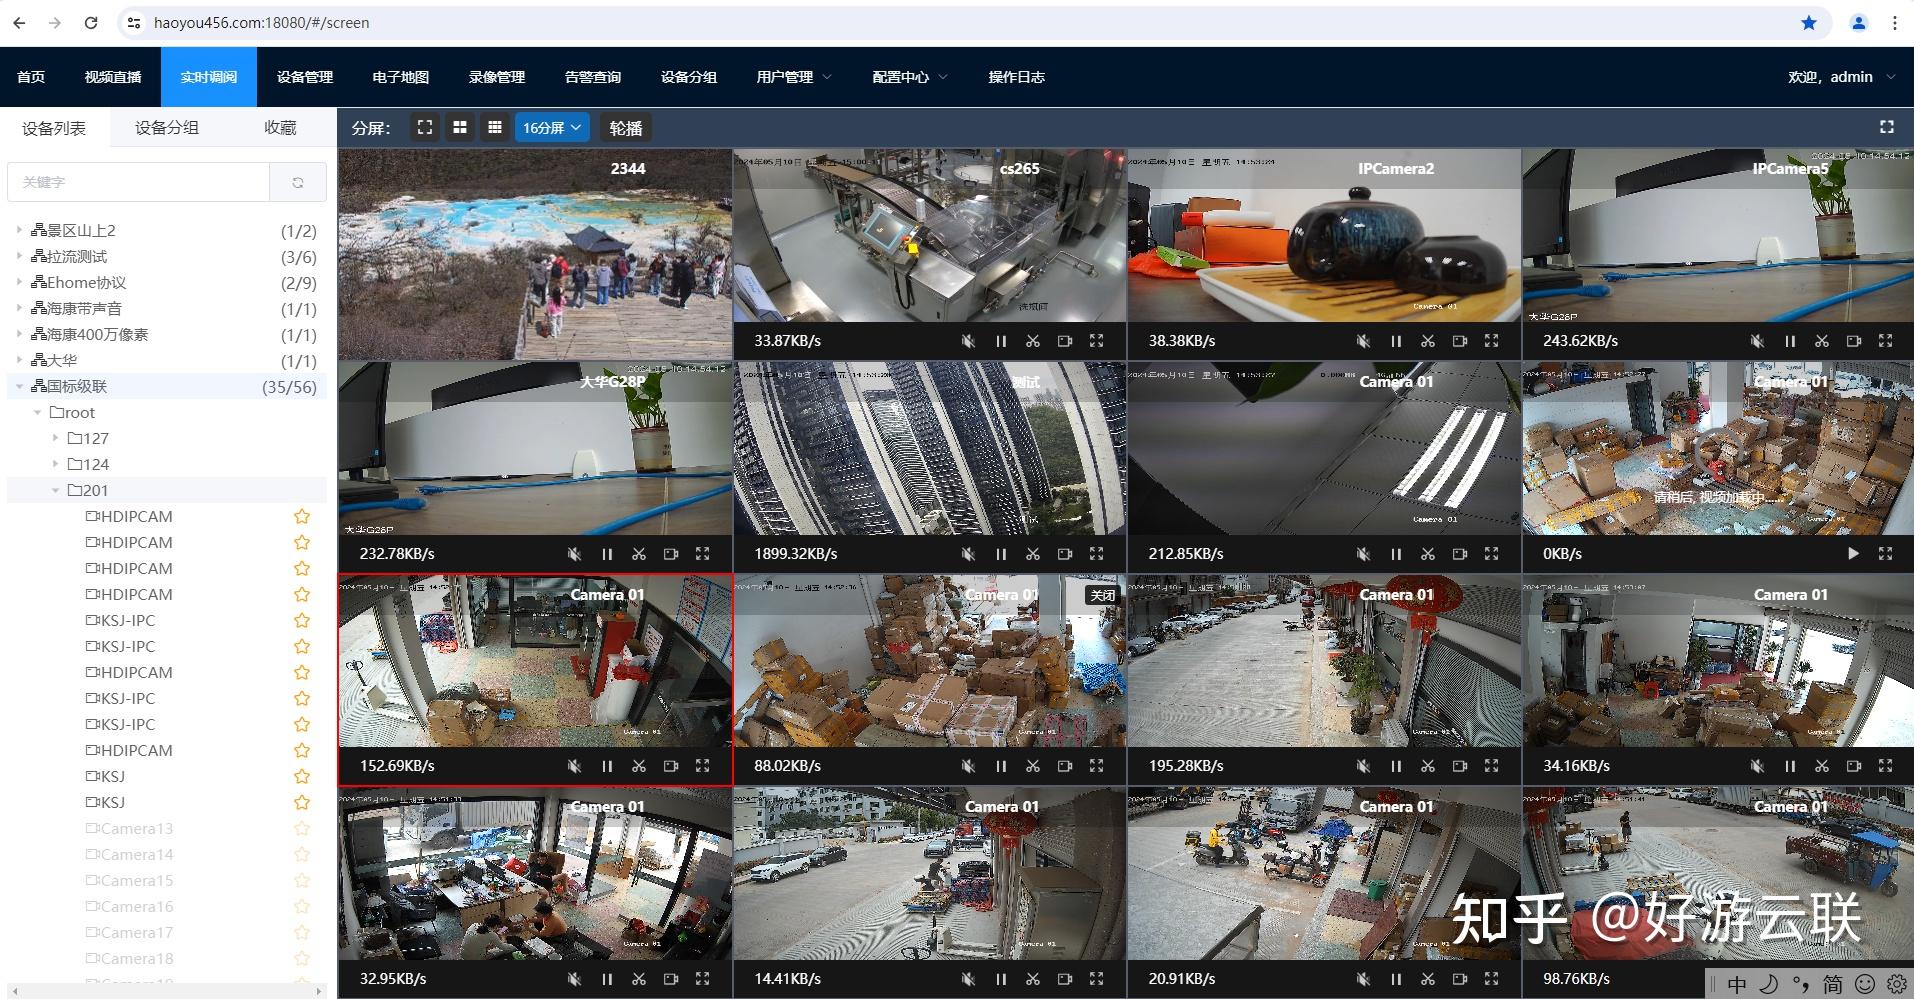Select the nine-split grid layout icon
This screenshot has height=999, width=1914.
[x=494, y=127]
